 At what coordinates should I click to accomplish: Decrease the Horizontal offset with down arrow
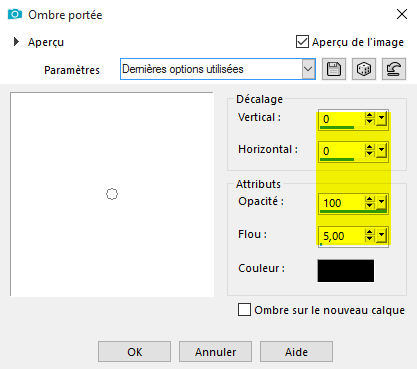coord(369,154)
